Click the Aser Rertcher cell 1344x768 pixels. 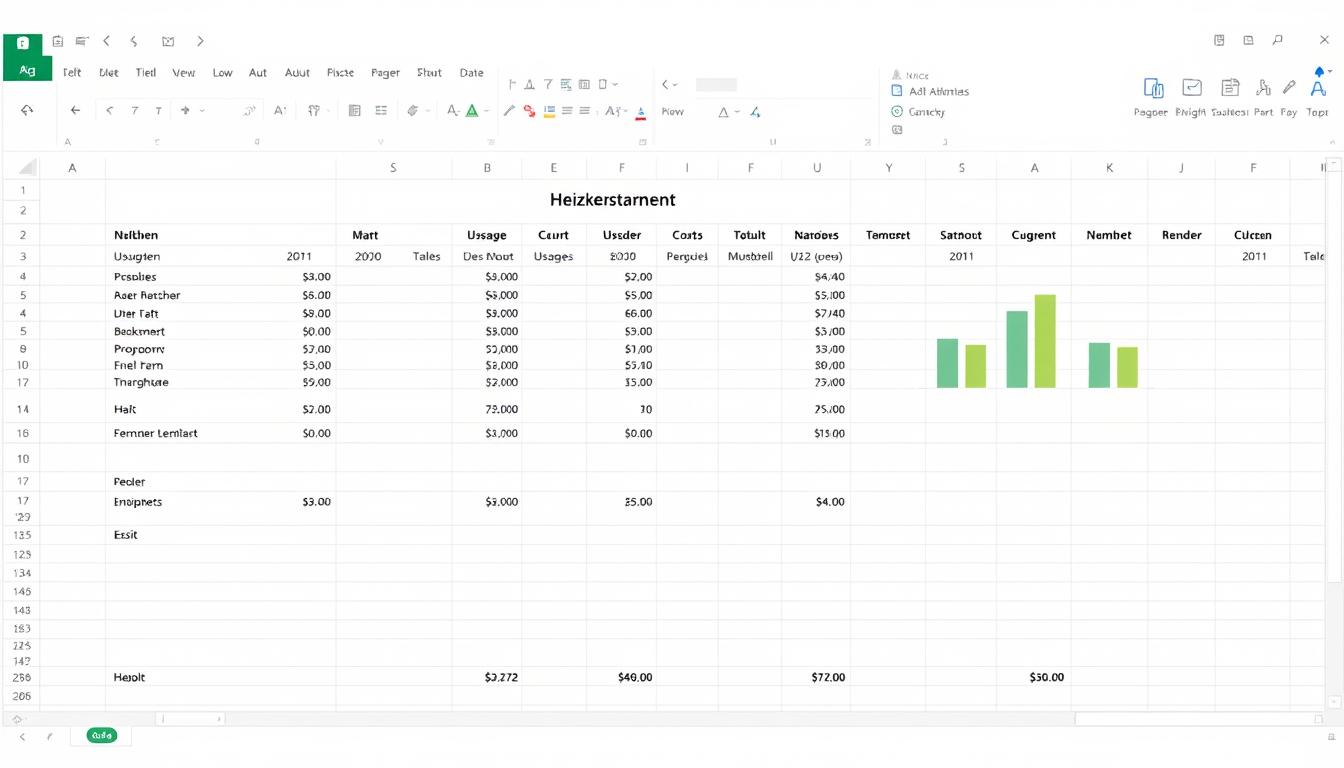point(147,296)
